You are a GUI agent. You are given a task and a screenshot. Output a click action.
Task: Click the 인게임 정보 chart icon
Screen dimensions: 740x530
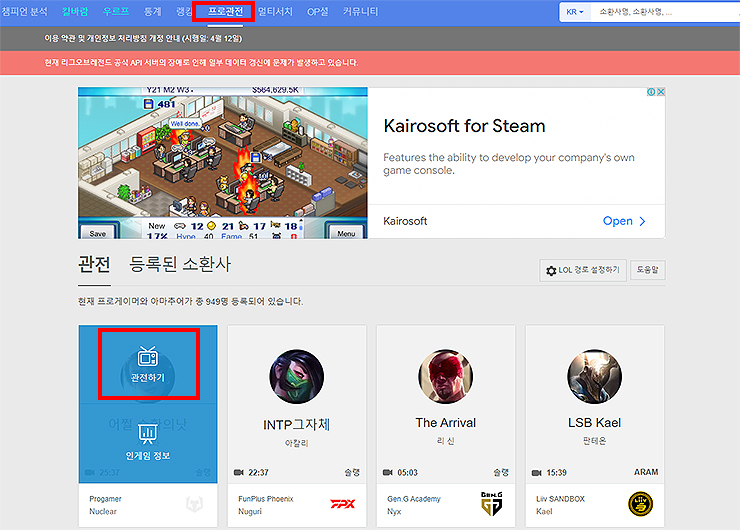[x=147, y=433]
